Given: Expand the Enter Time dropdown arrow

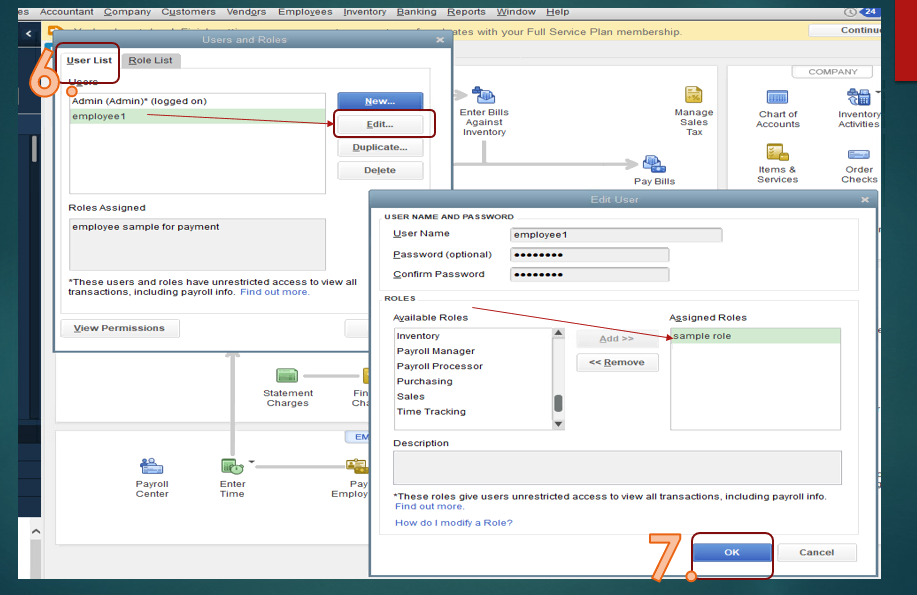Looking at the screenshot, I should pyautogui.click(x=251, y=462).
